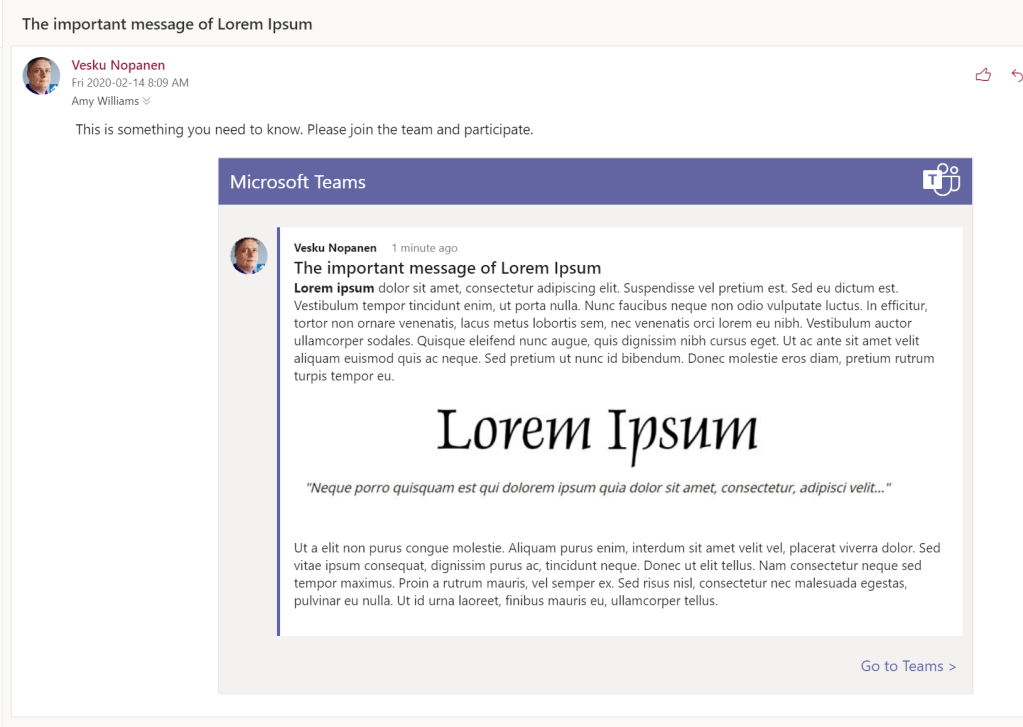This screenshot has width=1023, height=727.
Task: Click the Amy Williams recipient name
Action: coord(105,101)
